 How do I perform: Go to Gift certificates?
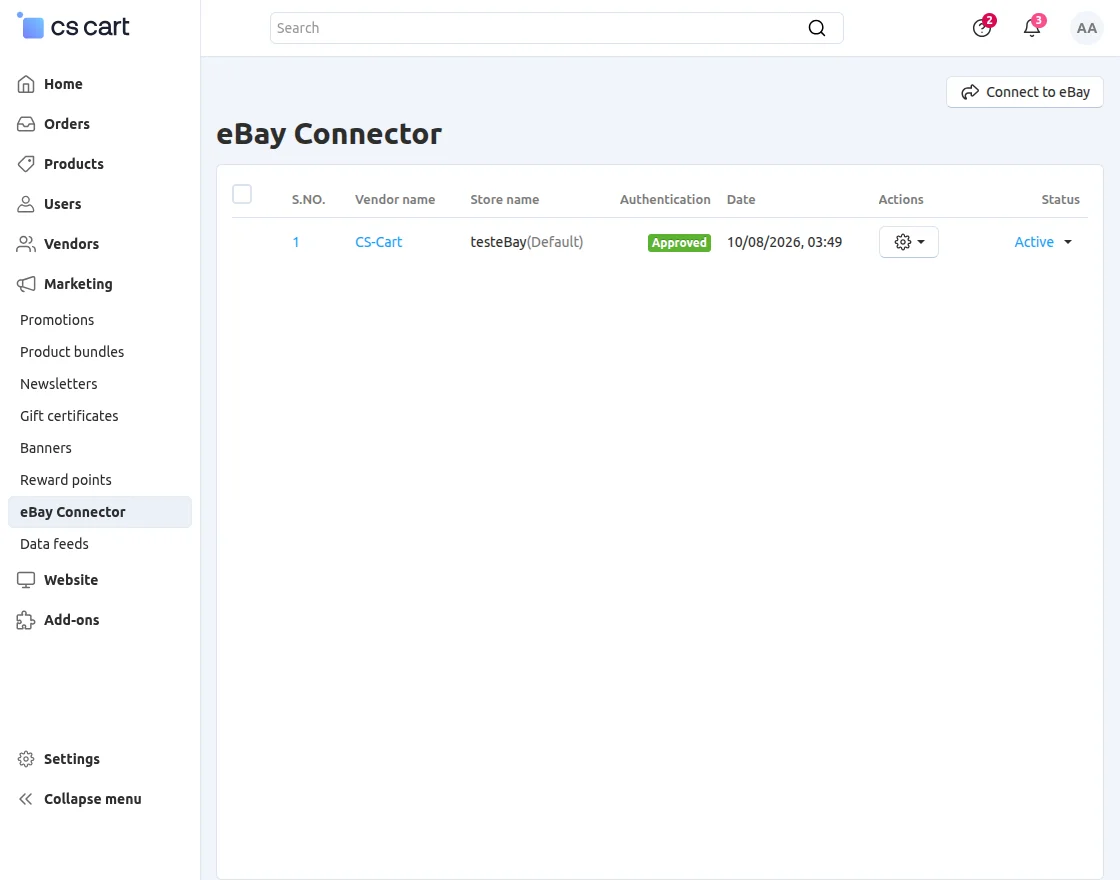pos(69,416)
